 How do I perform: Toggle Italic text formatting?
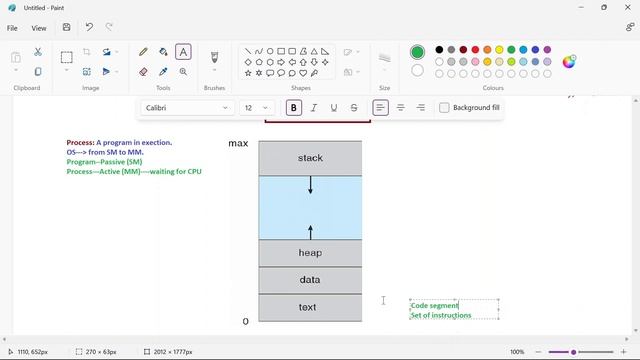[313, 108]
